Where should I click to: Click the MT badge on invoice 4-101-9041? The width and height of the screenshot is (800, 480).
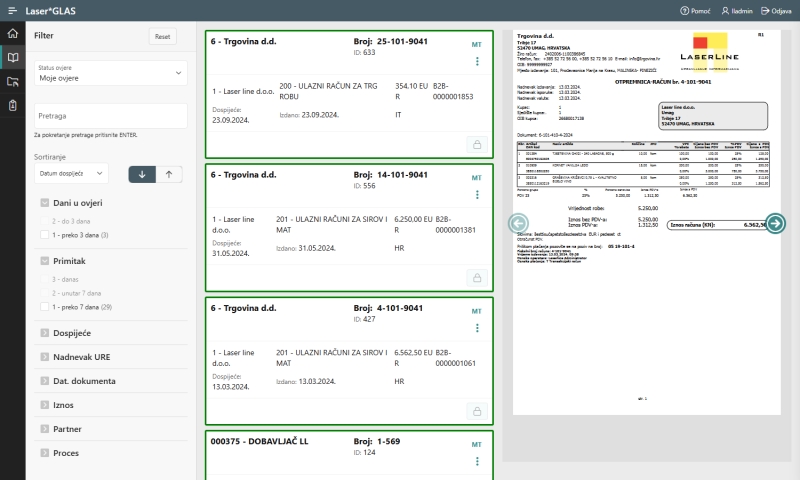[x=477, y=311]
